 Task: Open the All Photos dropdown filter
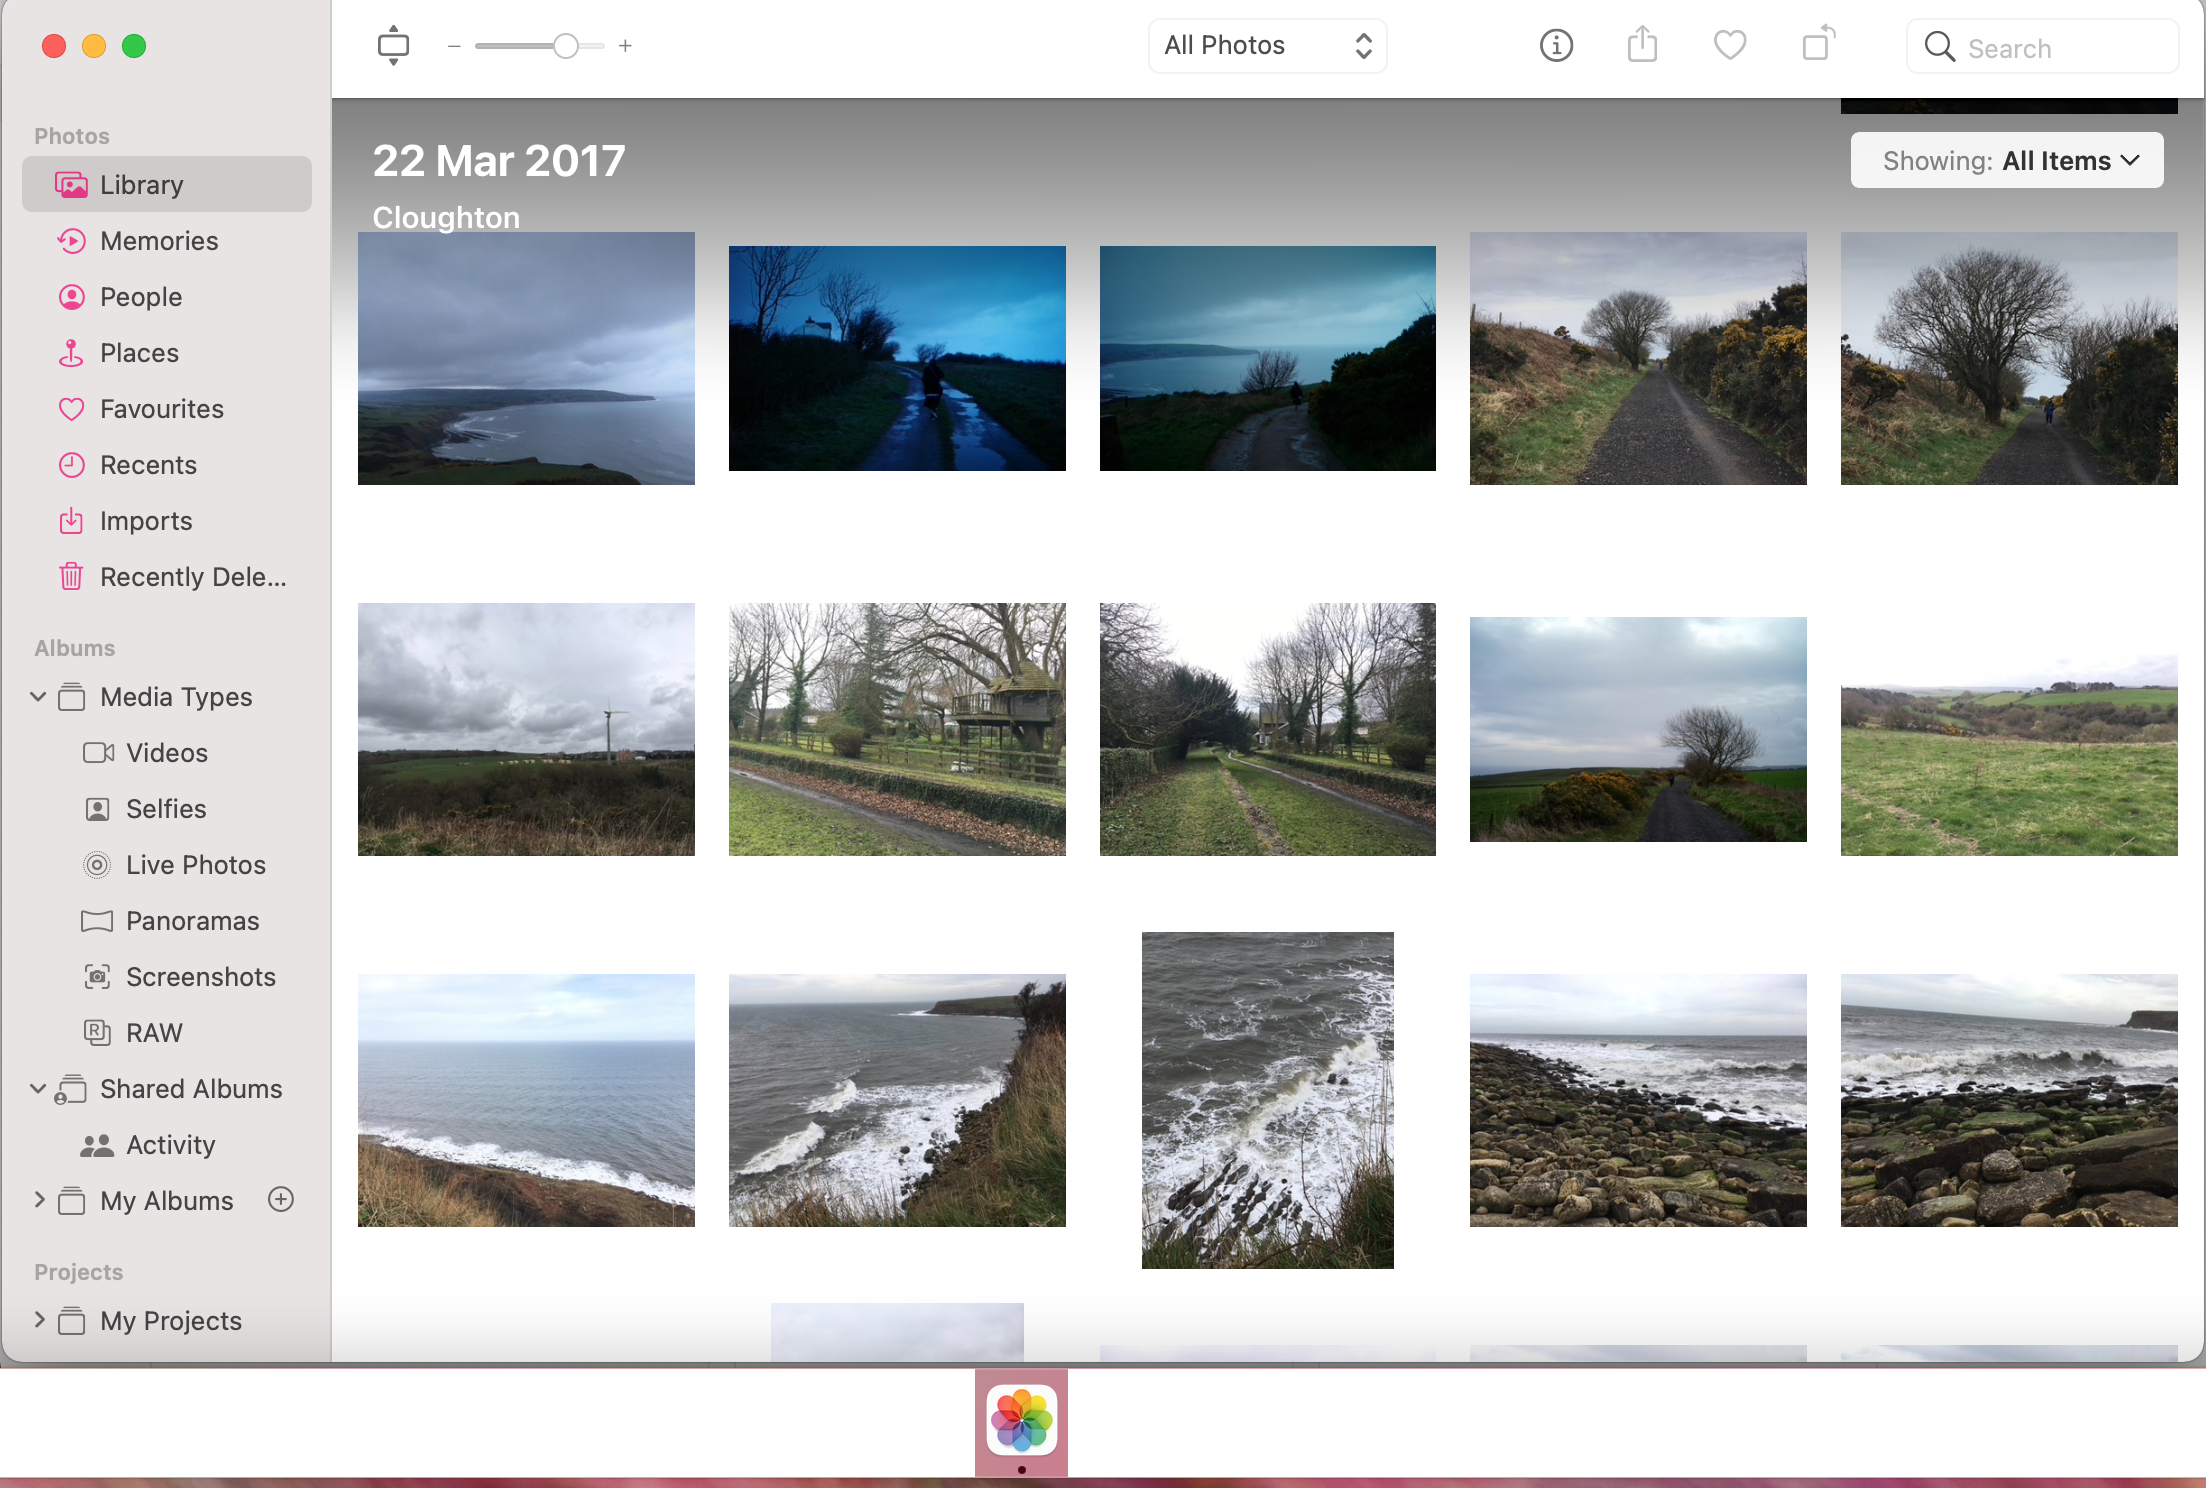[x=1265, y=45]
